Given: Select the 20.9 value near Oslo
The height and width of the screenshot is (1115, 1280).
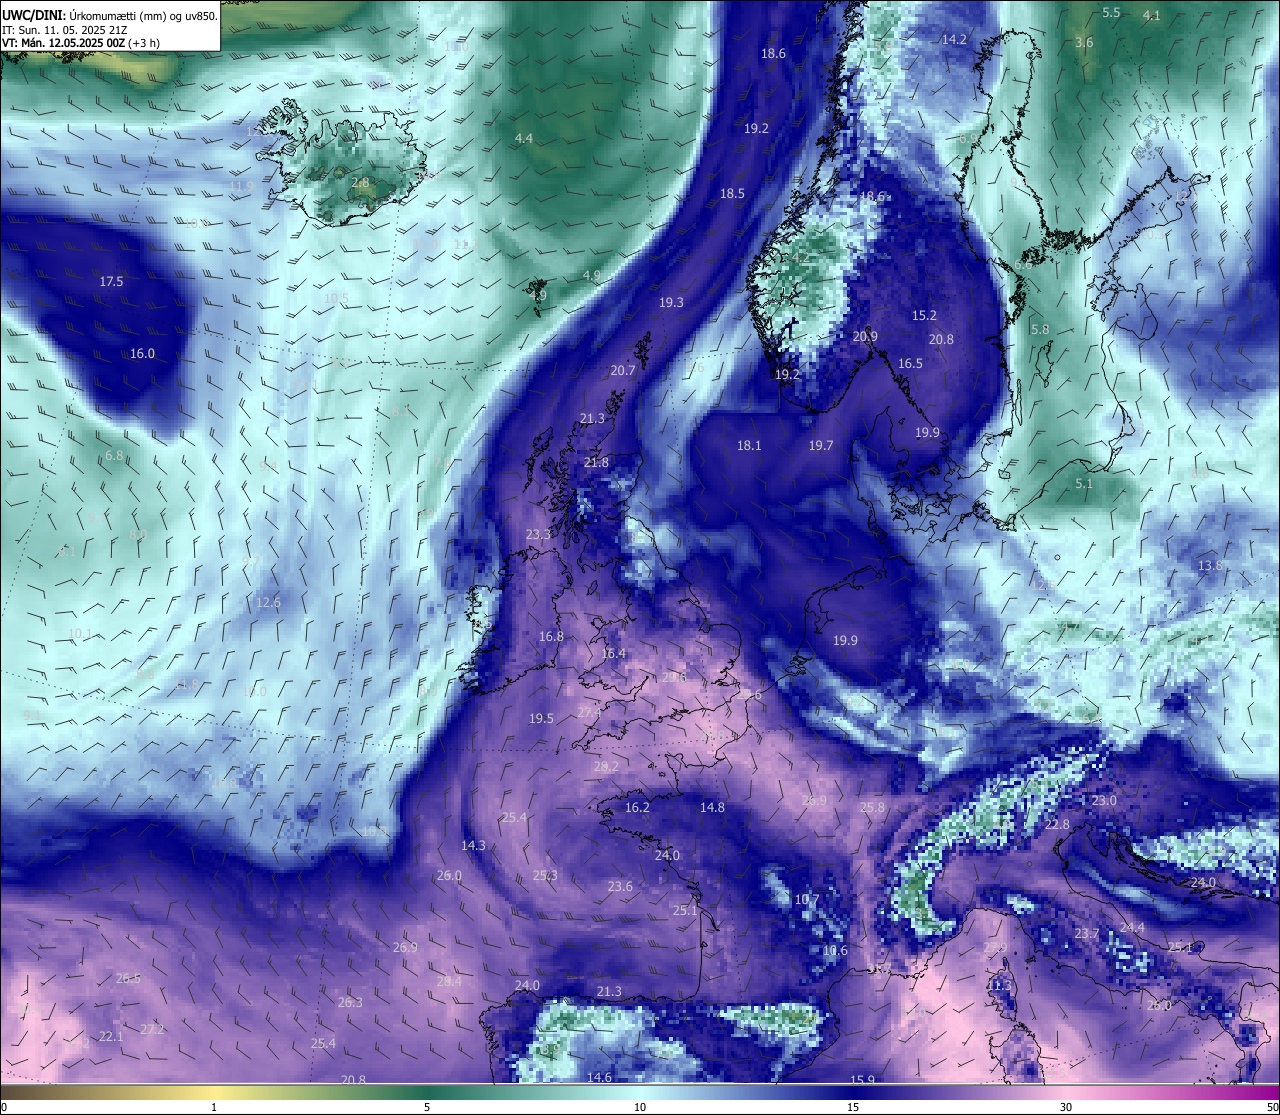Looking at the screenshot, I should pos(865,337).
